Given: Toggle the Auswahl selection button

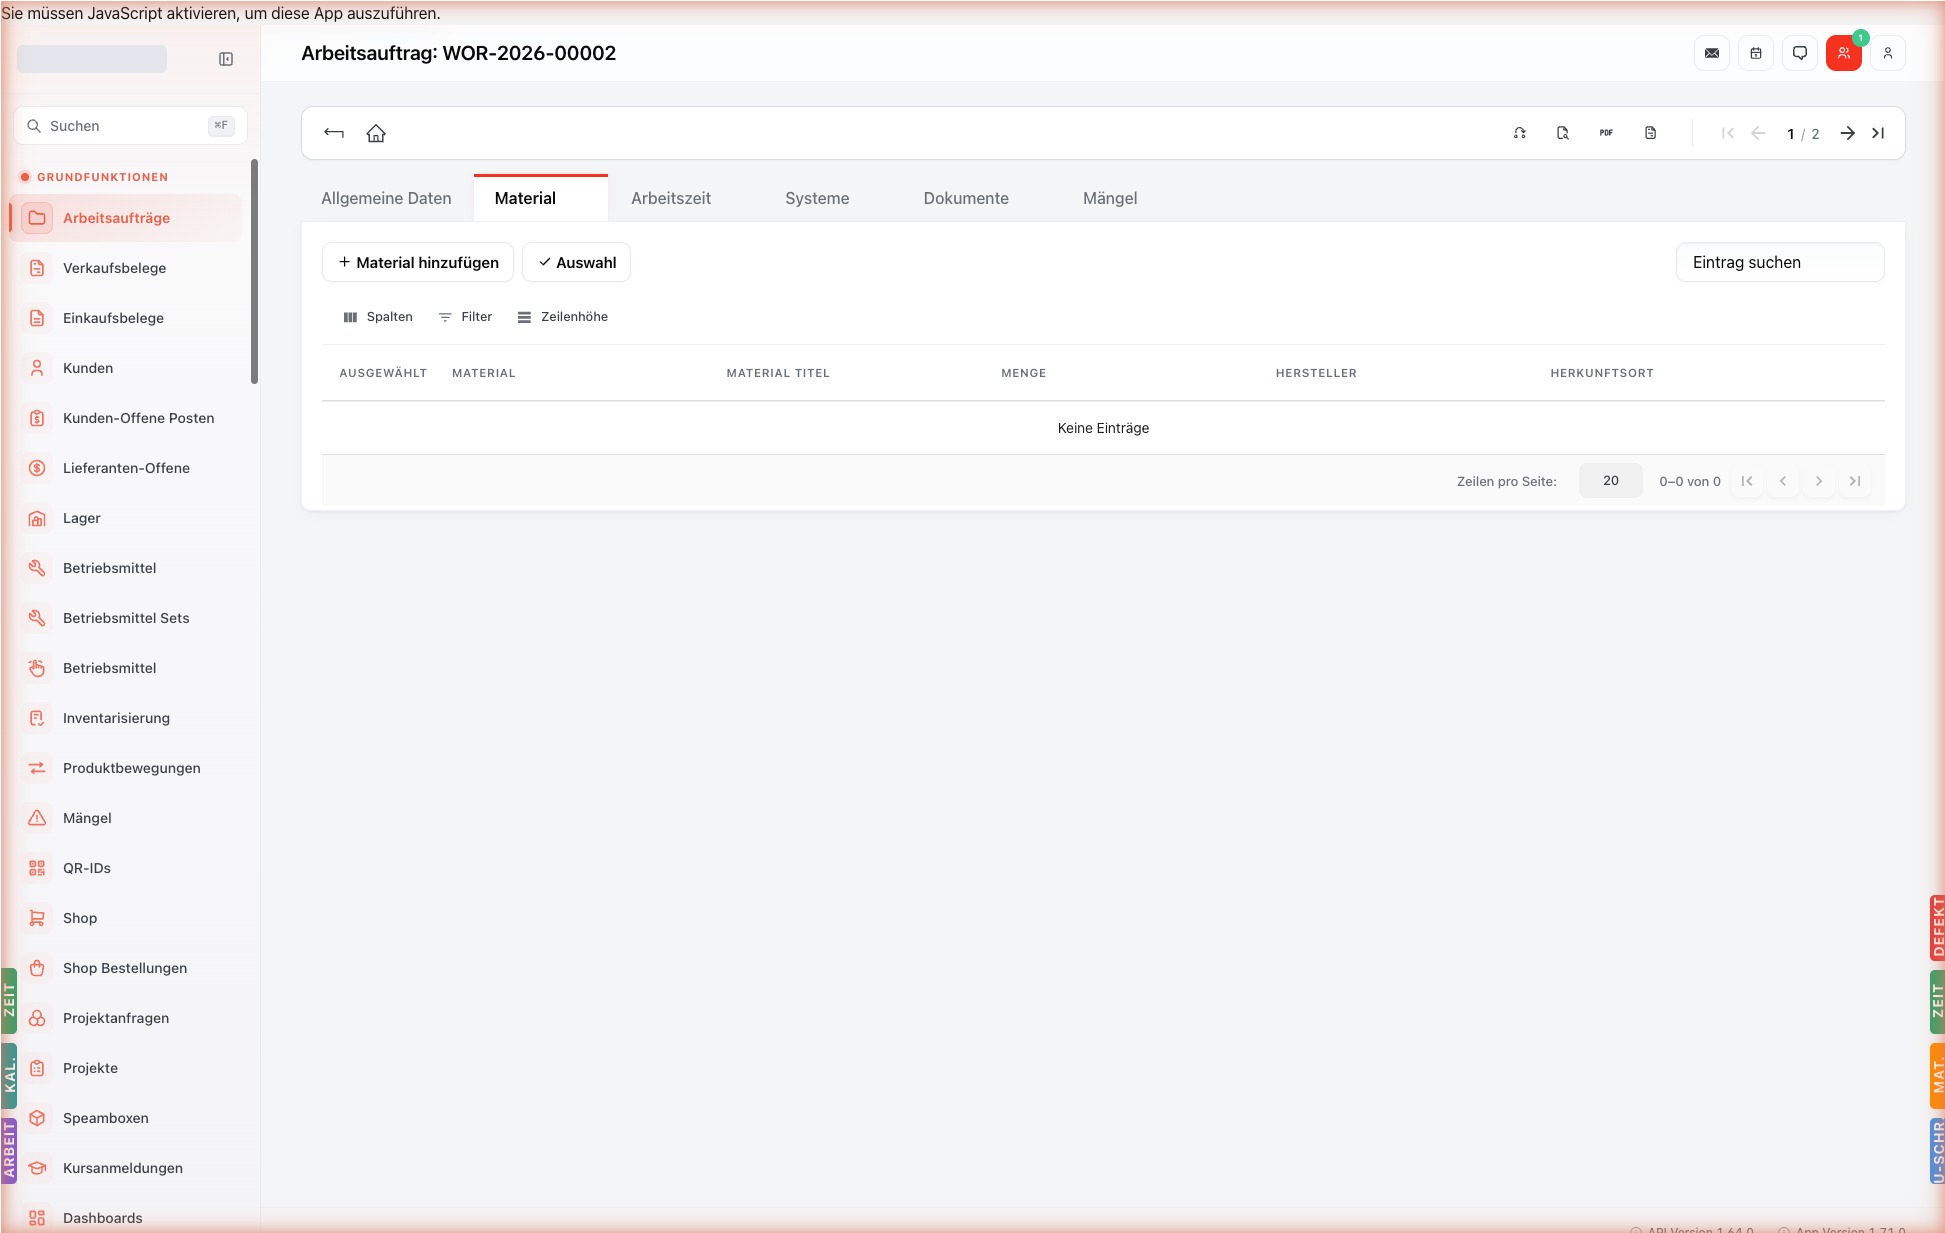Looking at the screenshot, I should 577,262.
